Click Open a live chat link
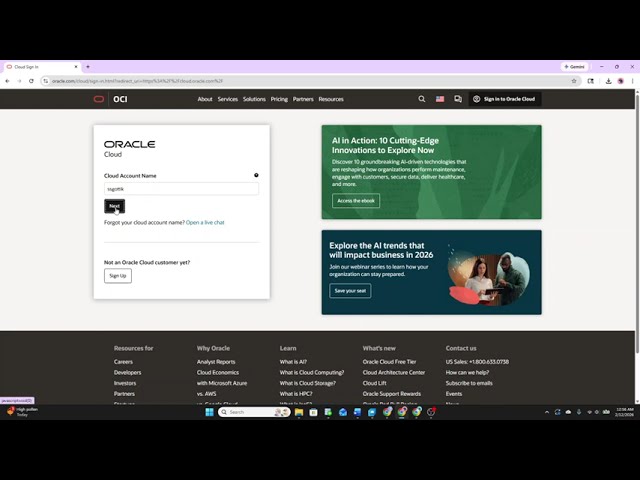 205,222
